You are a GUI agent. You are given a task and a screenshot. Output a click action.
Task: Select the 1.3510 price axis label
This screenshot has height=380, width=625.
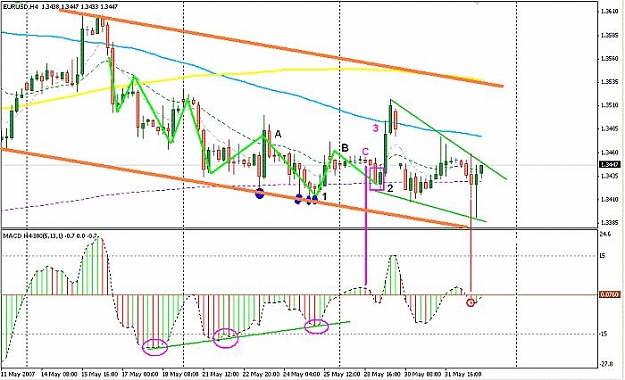point(610,106)
